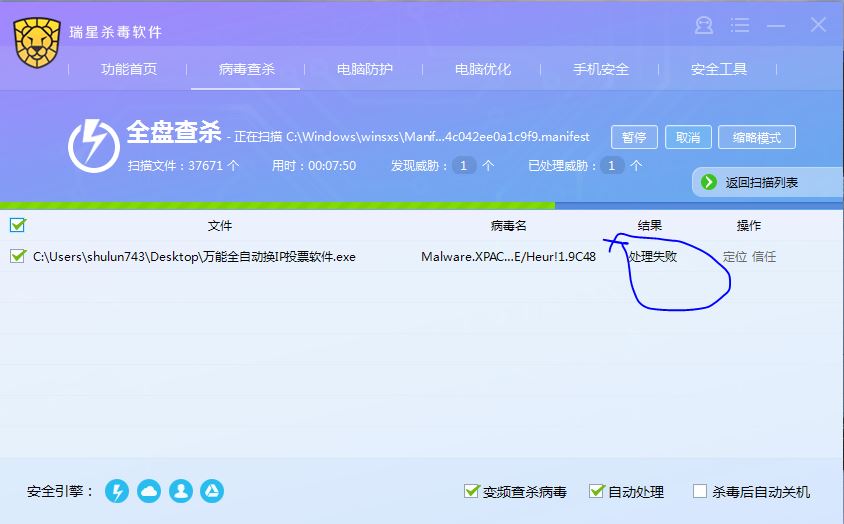The width and height of the screenshot is (844, 524).
Task: Open the user account icon
Action: 704,25
